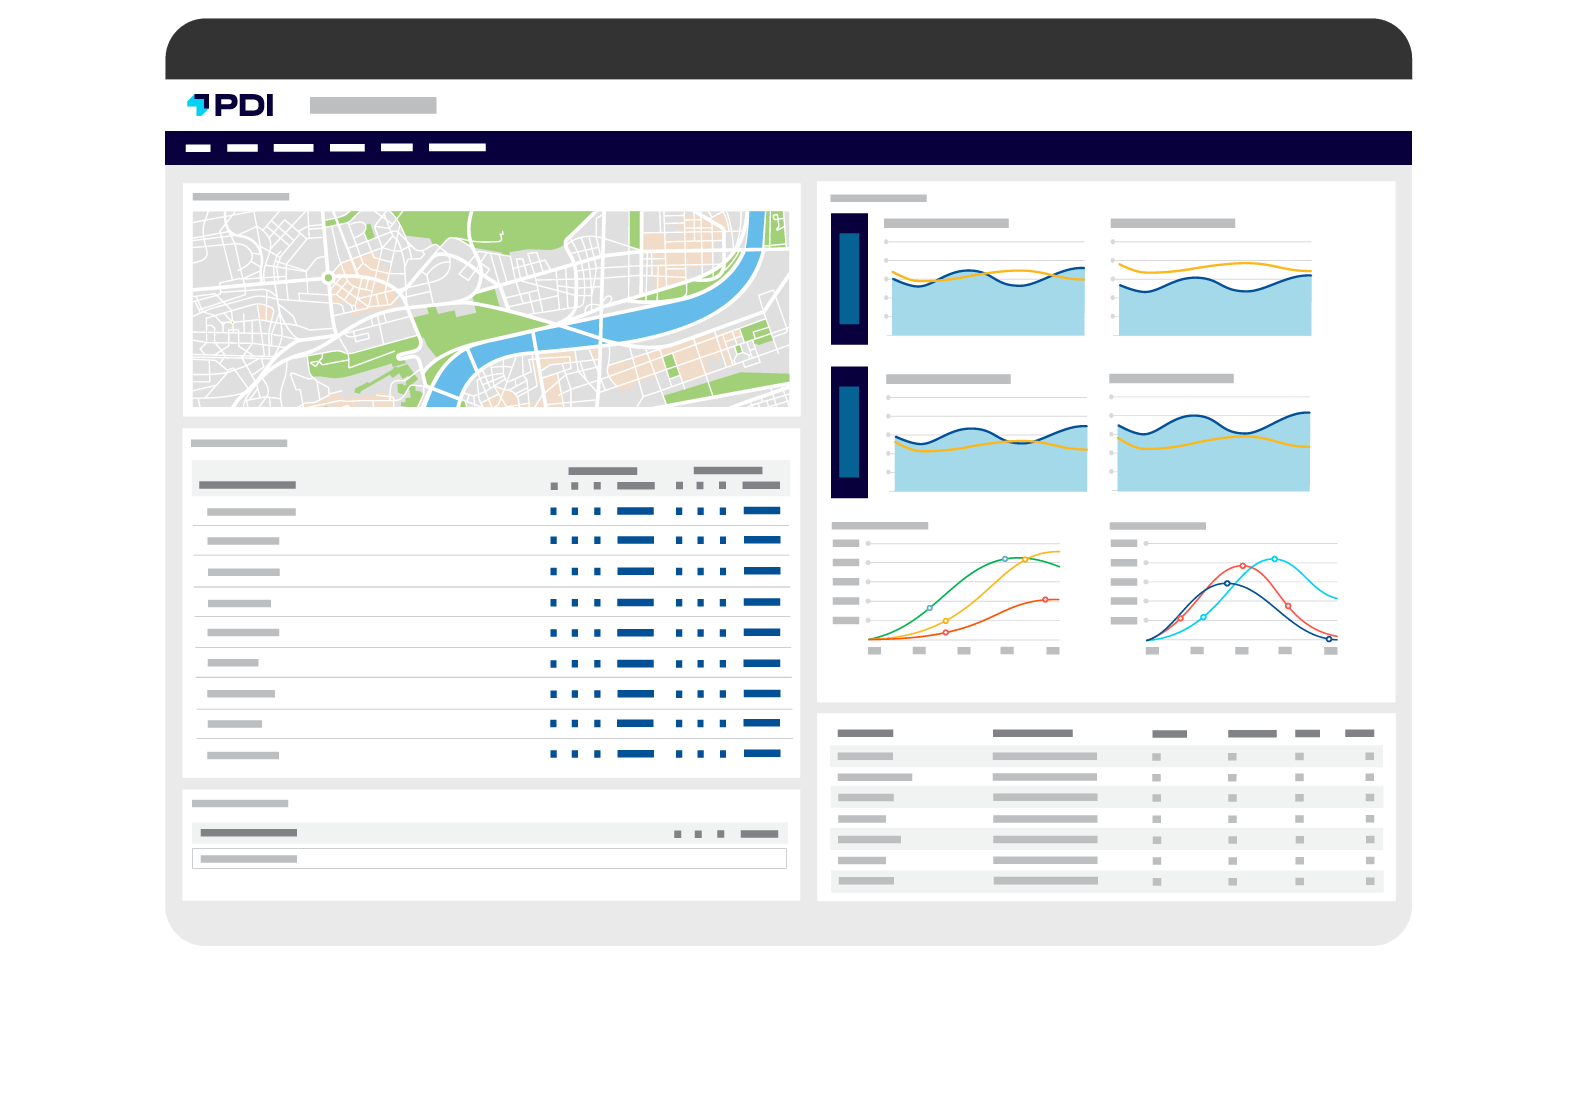Select the first item in the navy menu bar
1569x1103 pixels.
[198, 148]
